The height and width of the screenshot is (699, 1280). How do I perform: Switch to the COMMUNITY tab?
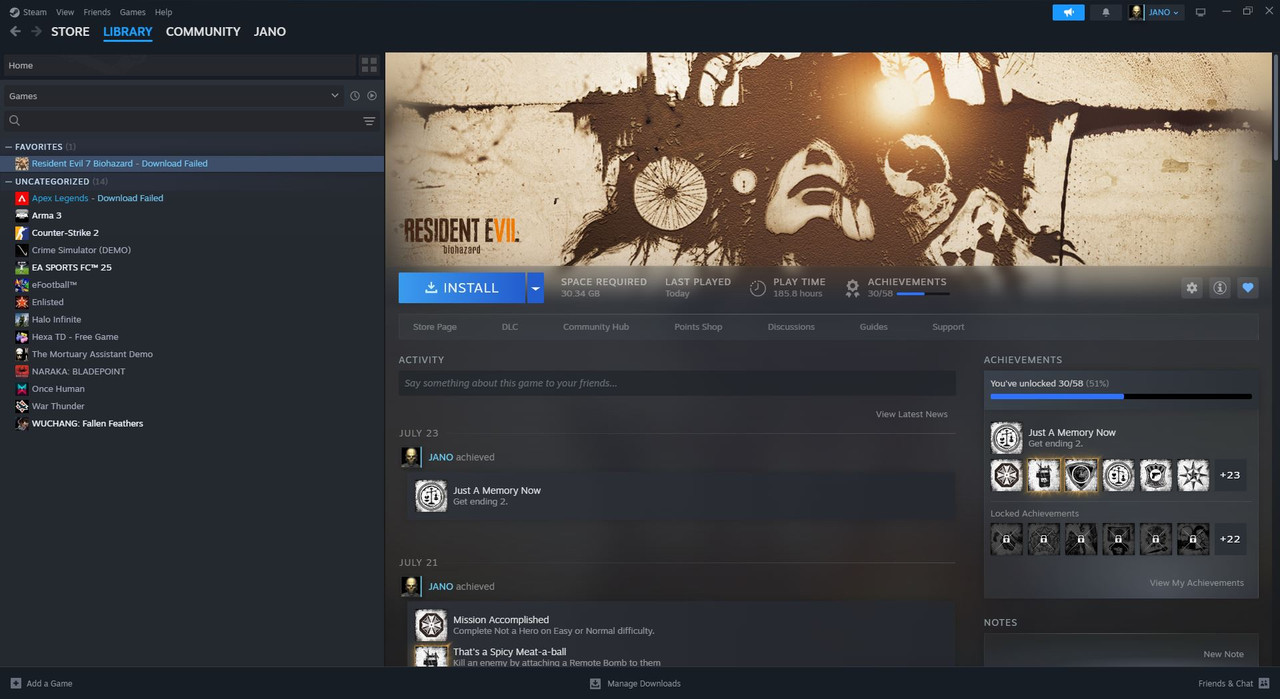203,32
